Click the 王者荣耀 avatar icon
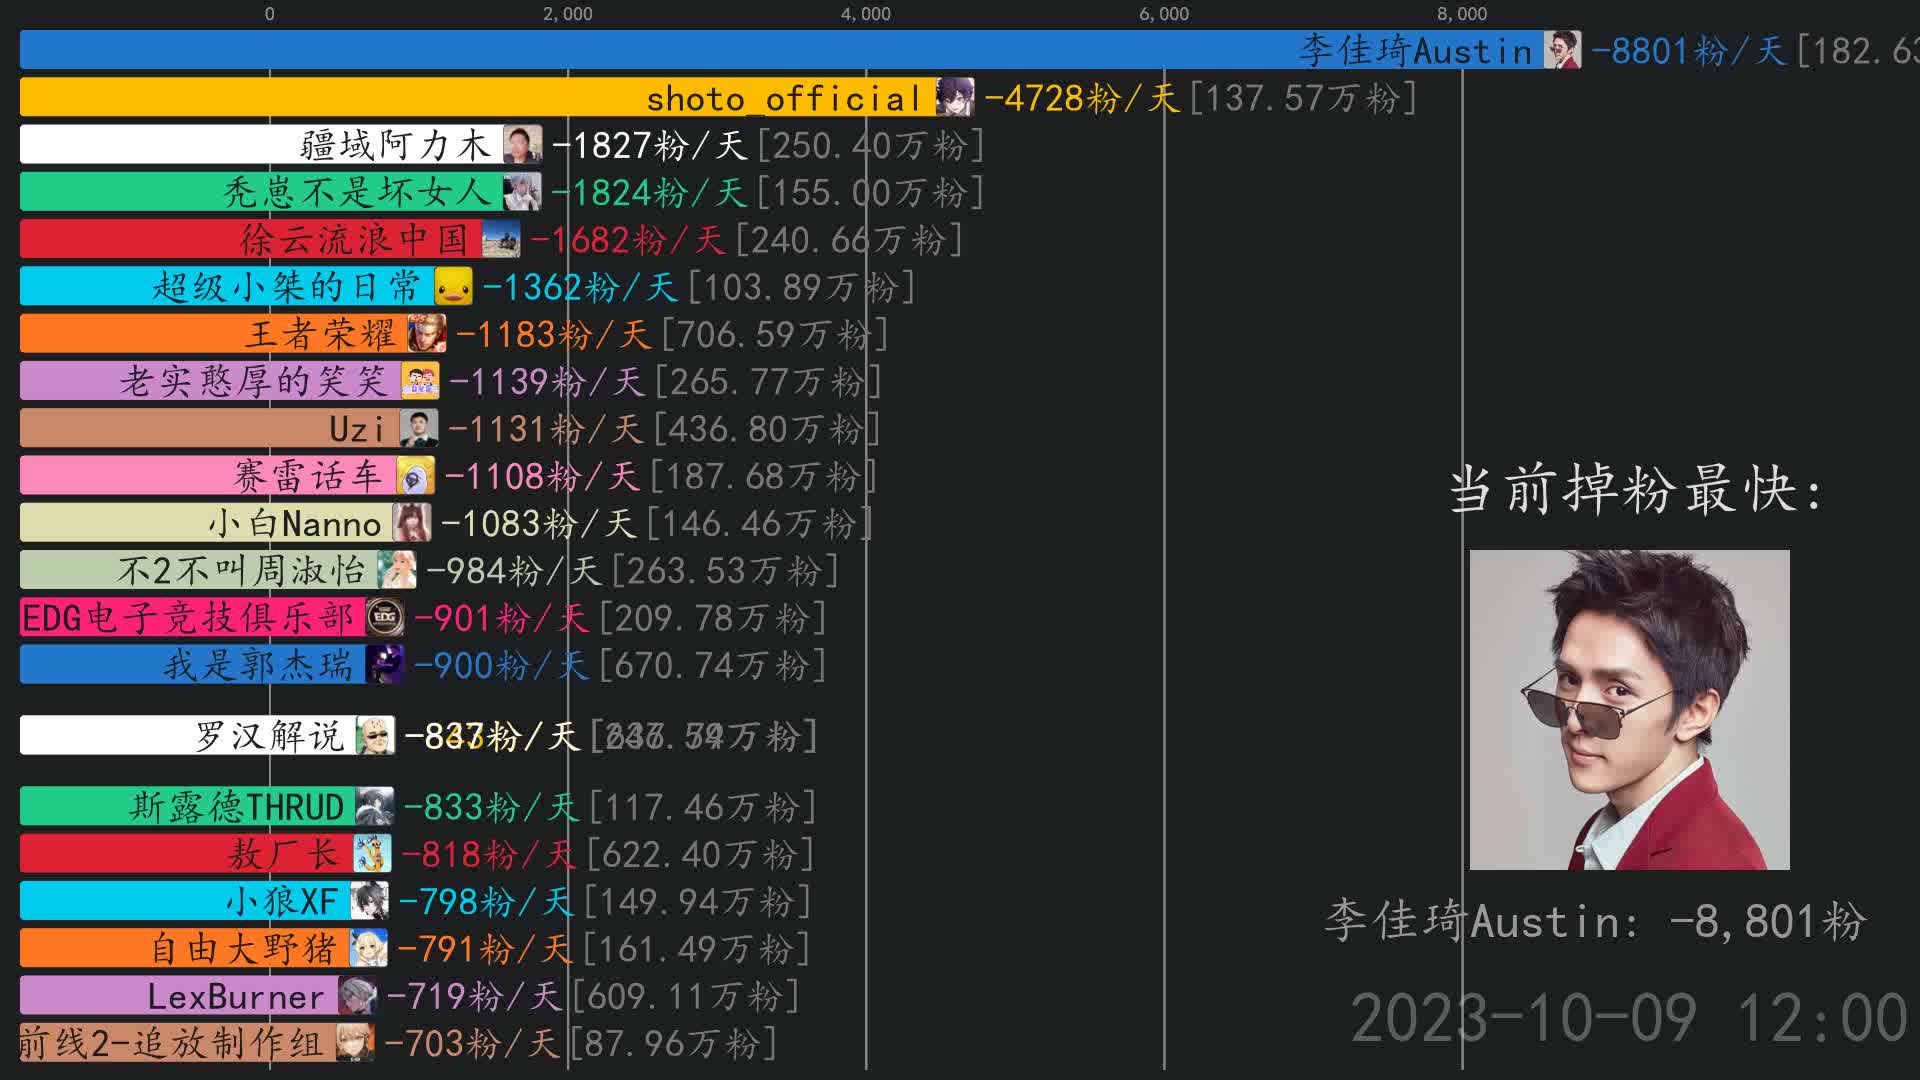Viewport: 1920px width, 1080px height. (427, 334)
